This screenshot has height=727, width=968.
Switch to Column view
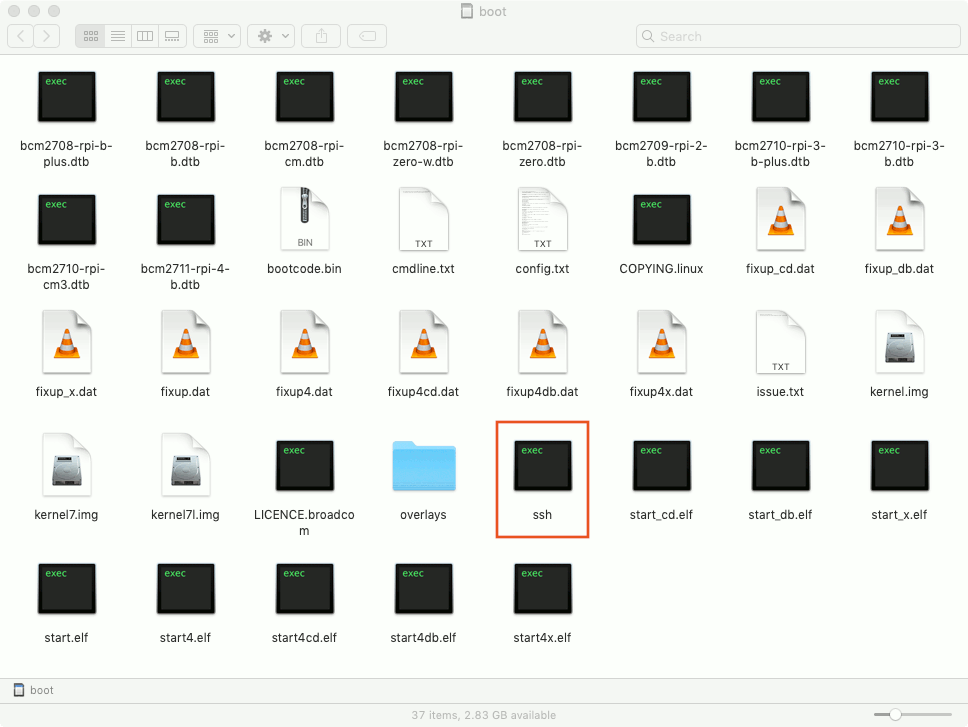tap(144, 35)
